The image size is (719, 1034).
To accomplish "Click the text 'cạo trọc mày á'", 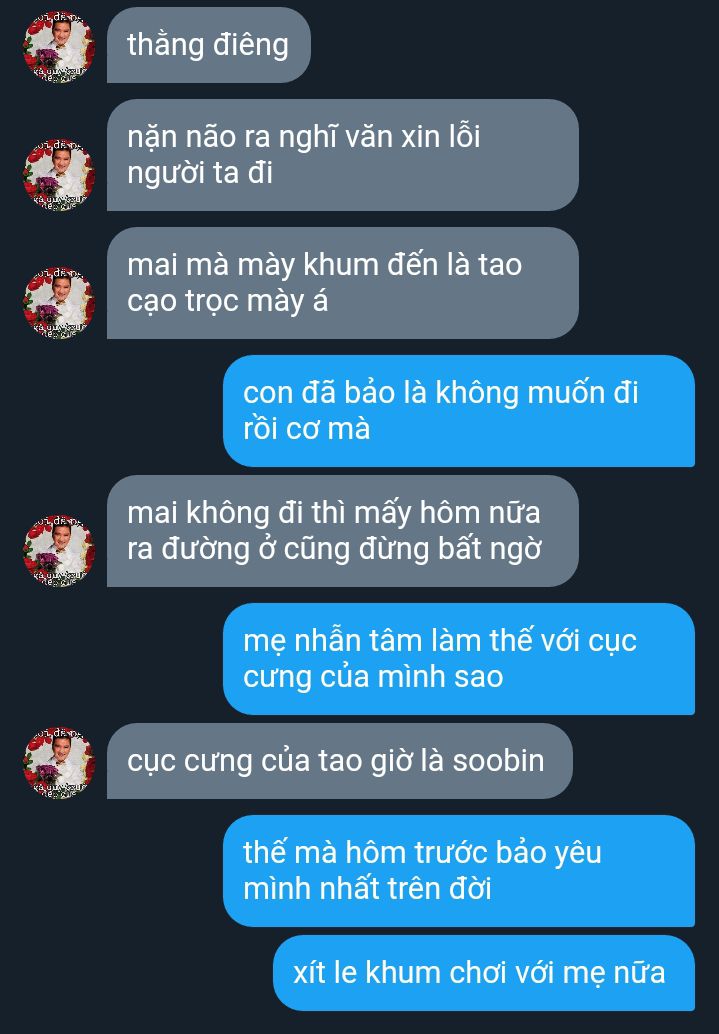I will point(228,301).
